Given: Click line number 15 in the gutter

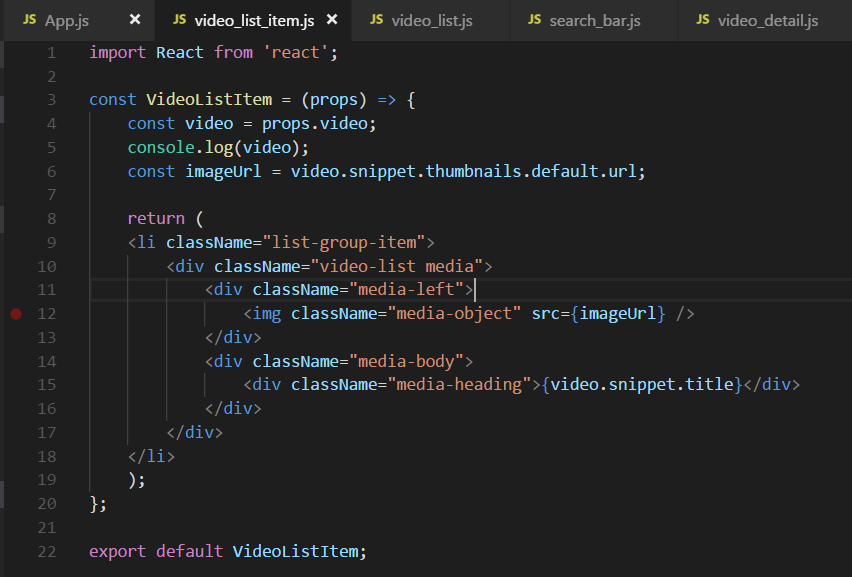Looking at the screenshot, I should click(47, 385).
